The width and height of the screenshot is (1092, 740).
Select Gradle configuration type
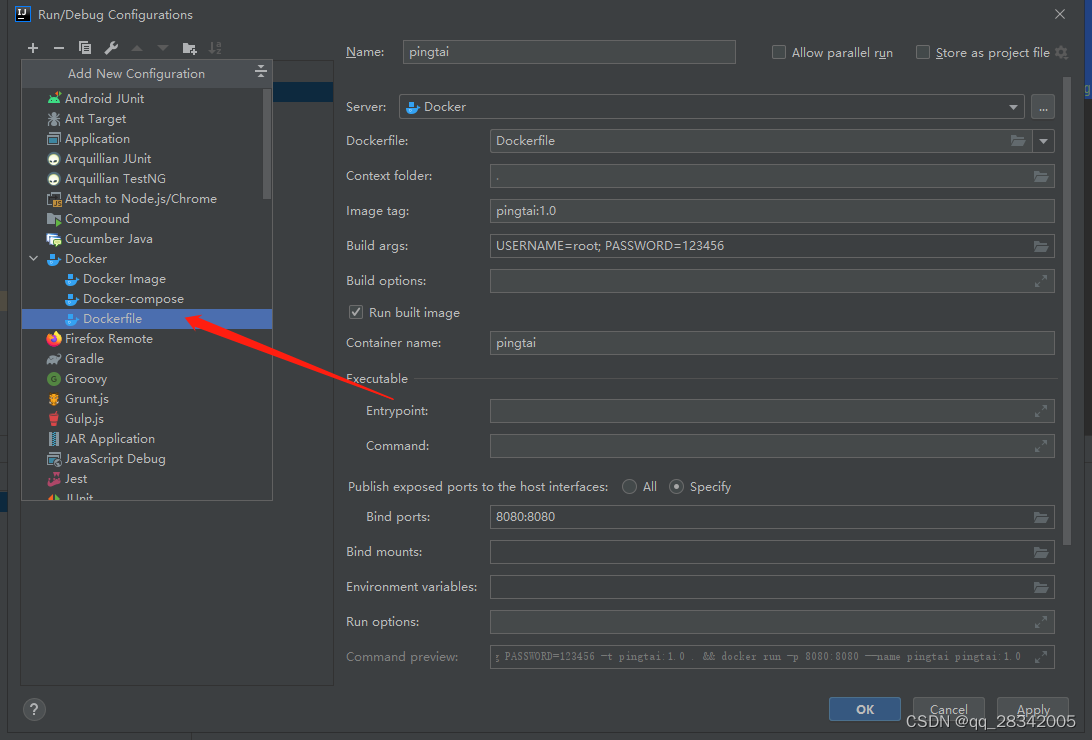(146, 359)
